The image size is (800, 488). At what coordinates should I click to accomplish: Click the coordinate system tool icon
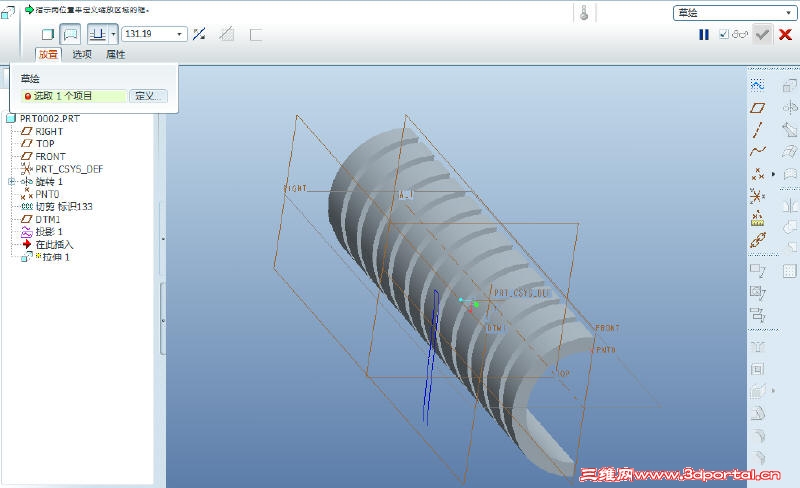[758, 196]
